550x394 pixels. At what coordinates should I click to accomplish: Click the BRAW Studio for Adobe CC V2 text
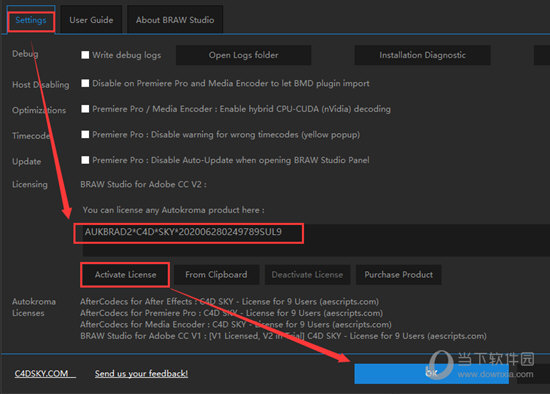coord(143,184)
